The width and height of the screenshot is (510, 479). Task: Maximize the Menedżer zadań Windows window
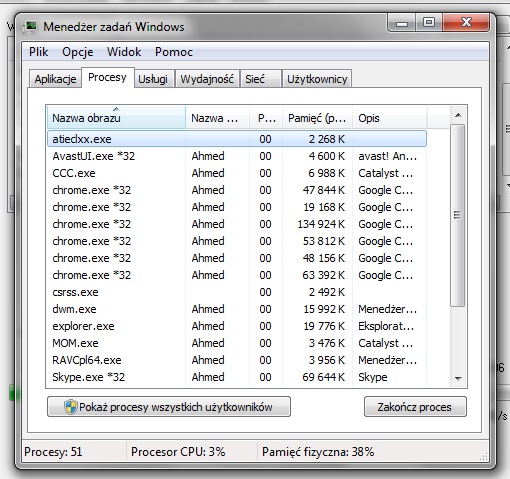(x=429, y=23)
